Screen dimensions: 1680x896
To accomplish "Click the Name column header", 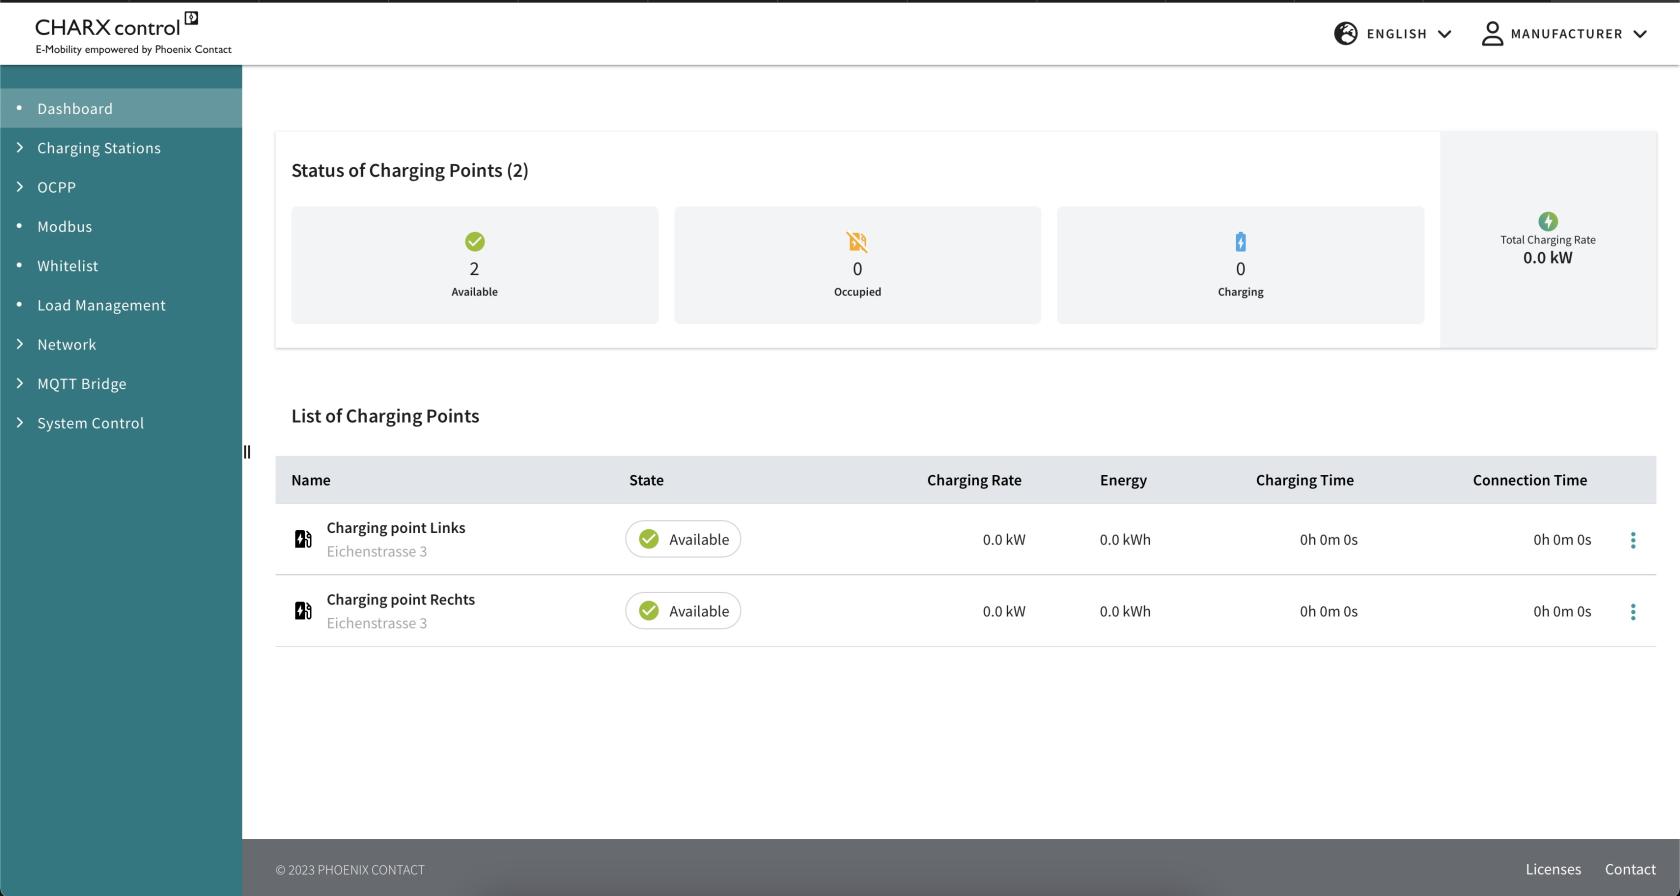I will coord(311,480).
